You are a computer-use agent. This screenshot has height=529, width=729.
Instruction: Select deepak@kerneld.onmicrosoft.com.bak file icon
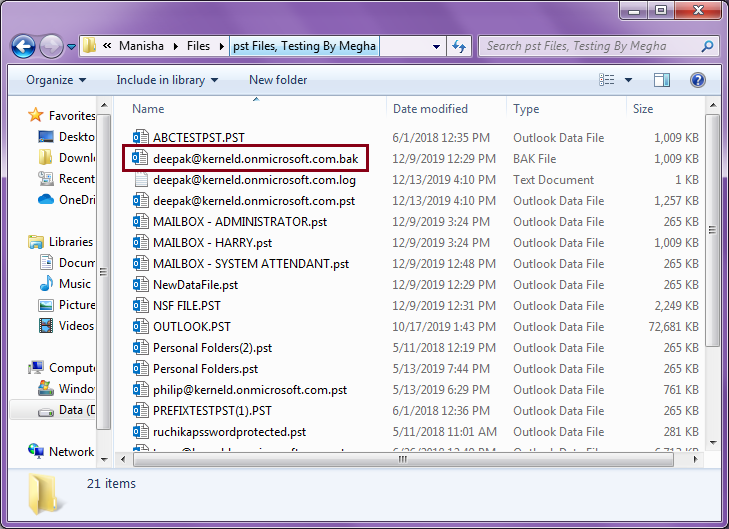coord(140,158)
